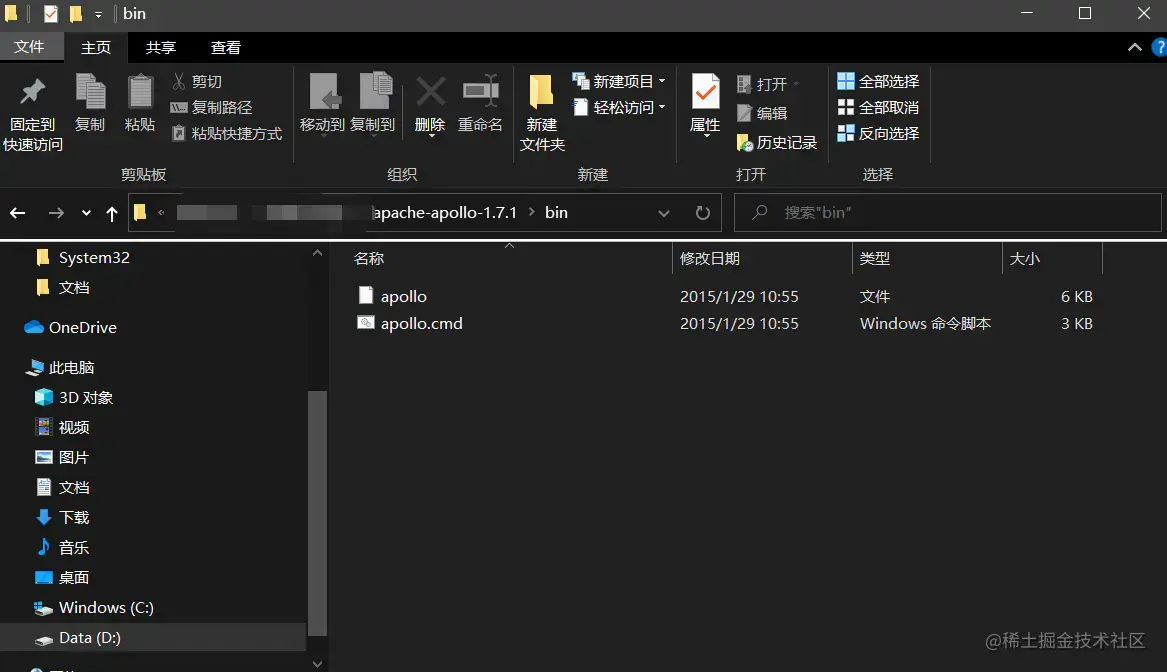Image resolution: width=1167 pixels, height=672 pixels.
Task: Click the navigation pane scrollbar thumb
Action: 317,513
